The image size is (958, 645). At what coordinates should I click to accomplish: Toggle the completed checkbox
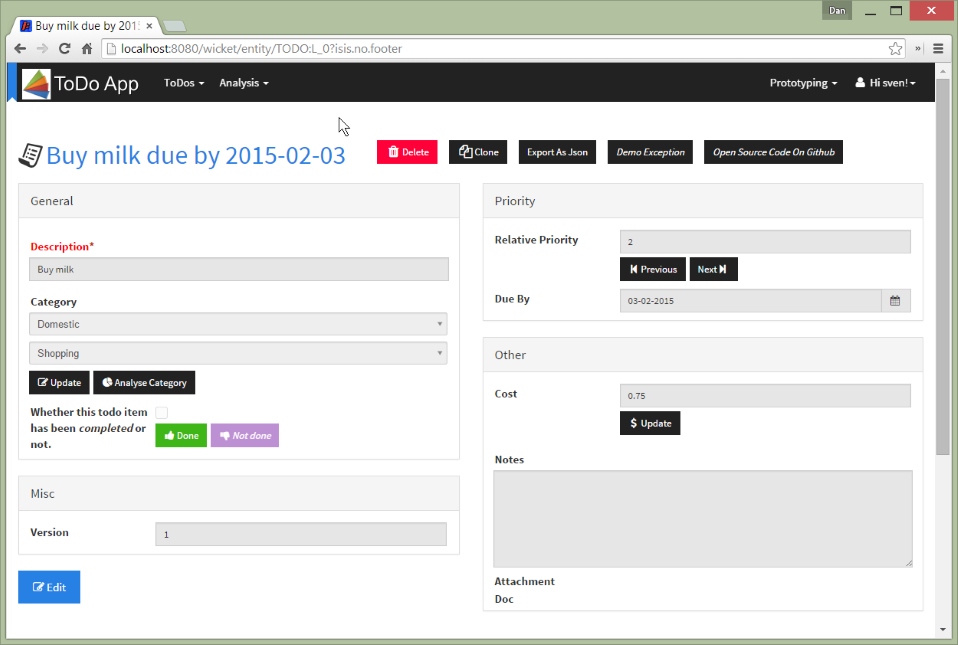pos(161,412)
